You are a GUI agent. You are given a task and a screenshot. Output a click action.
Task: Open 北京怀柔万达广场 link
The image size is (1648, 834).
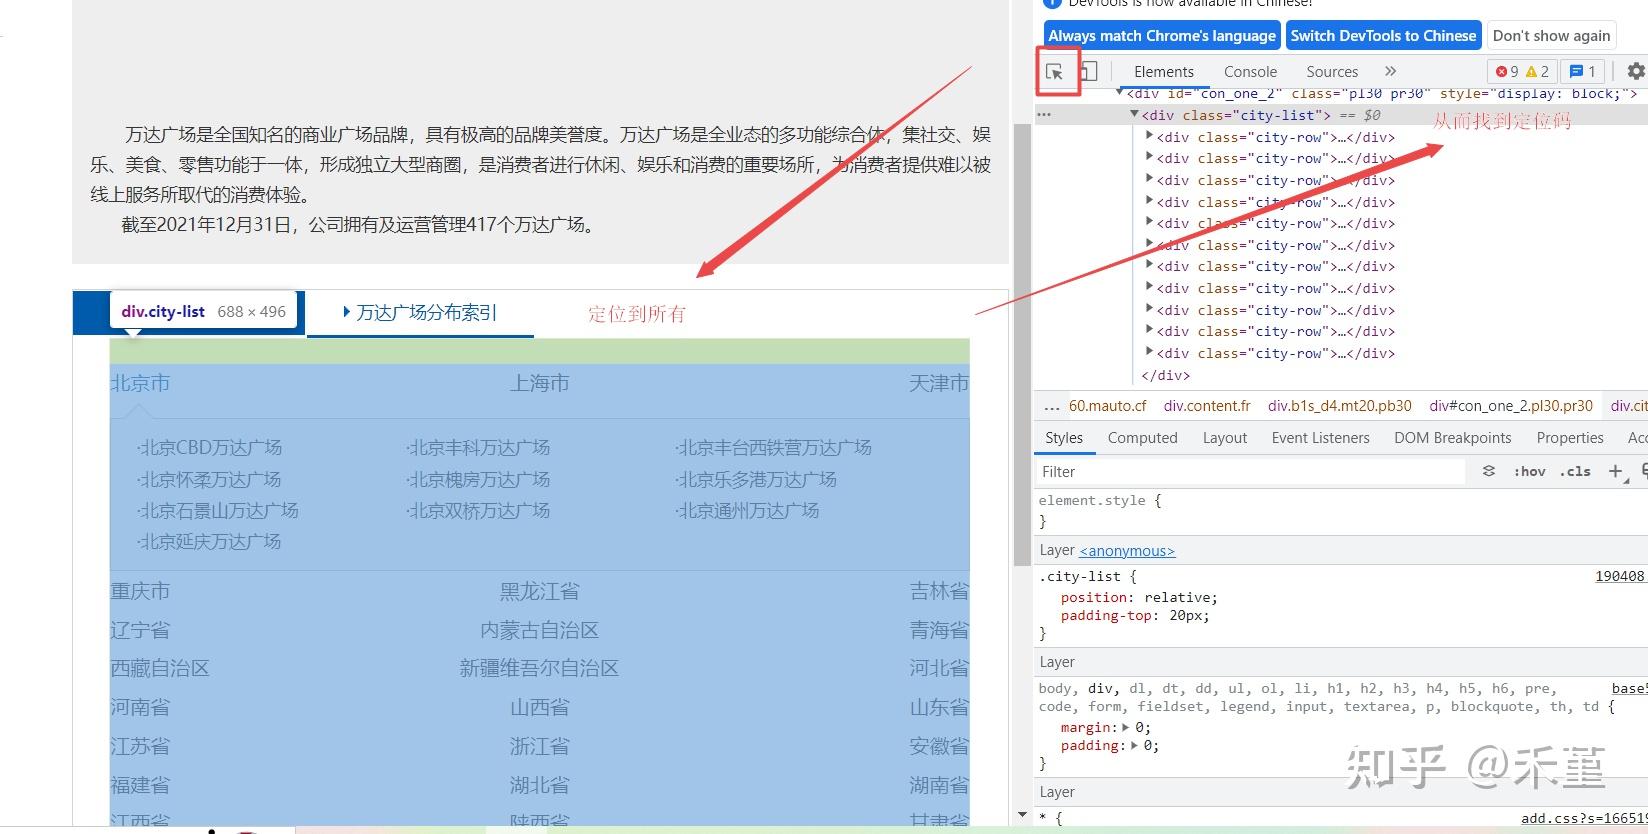209,480
